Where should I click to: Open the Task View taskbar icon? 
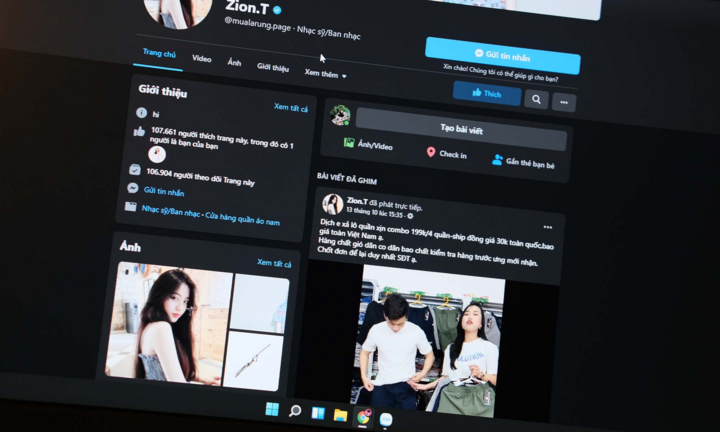(318, 413)
